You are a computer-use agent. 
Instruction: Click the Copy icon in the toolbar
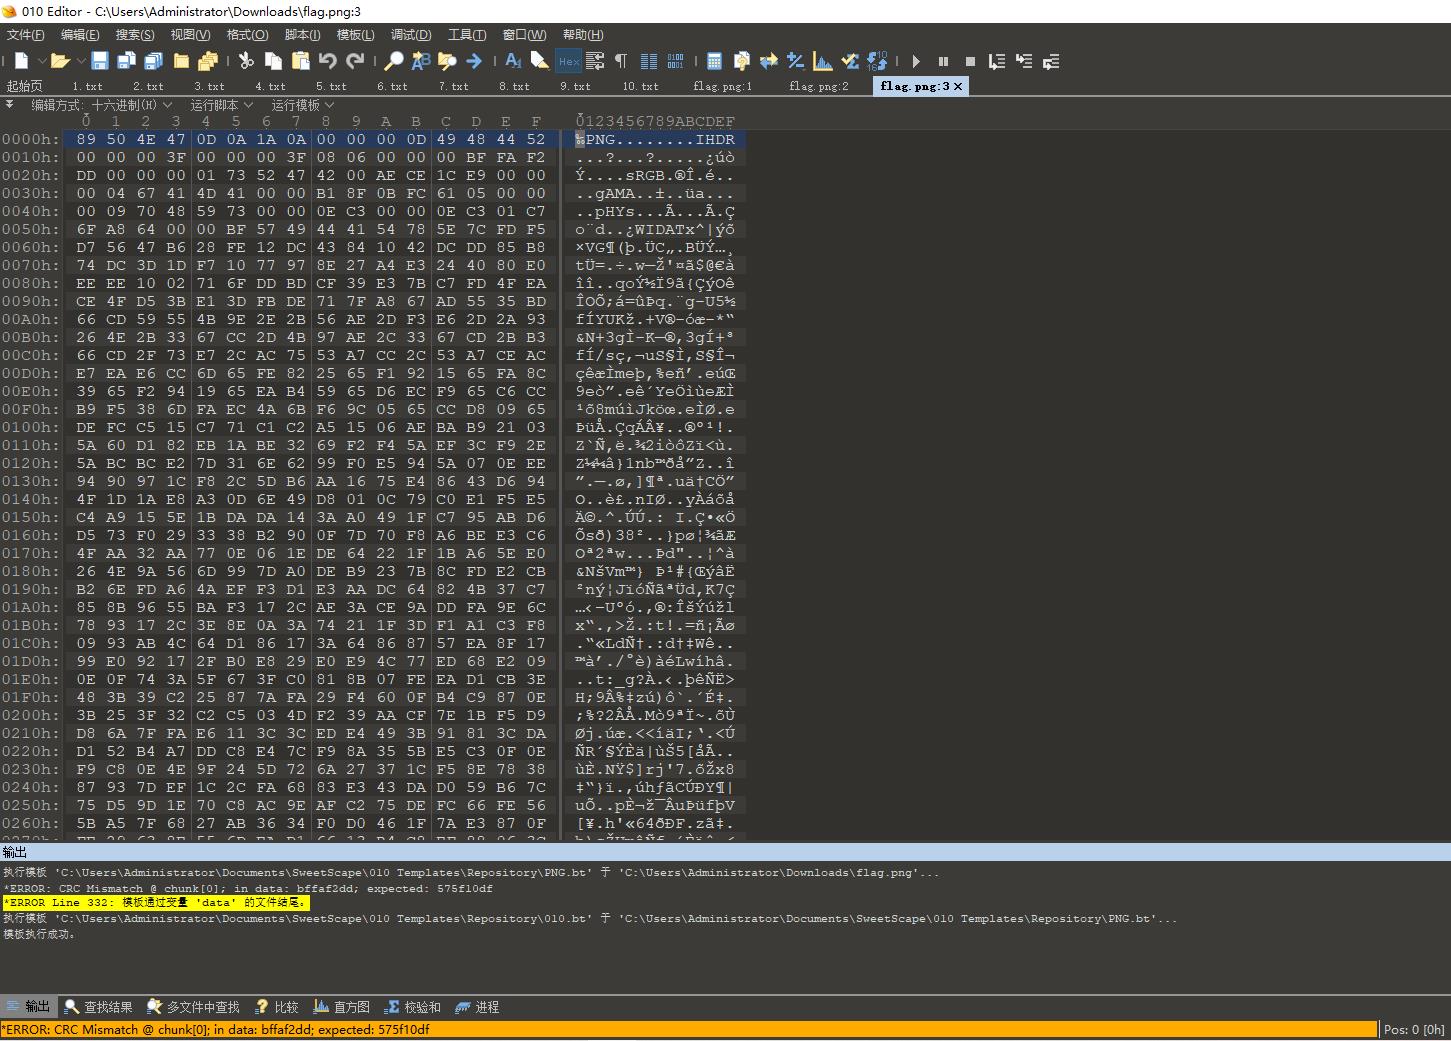pos(273,61)
